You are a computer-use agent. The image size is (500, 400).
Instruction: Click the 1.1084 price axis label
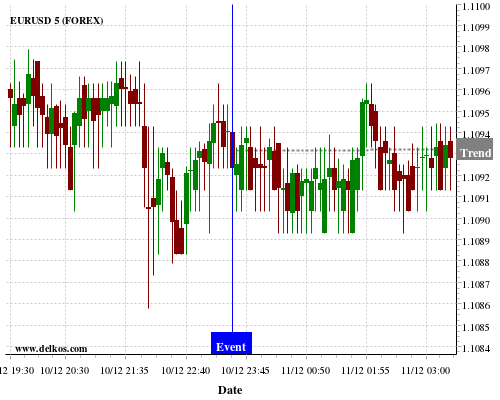[476, 349]
